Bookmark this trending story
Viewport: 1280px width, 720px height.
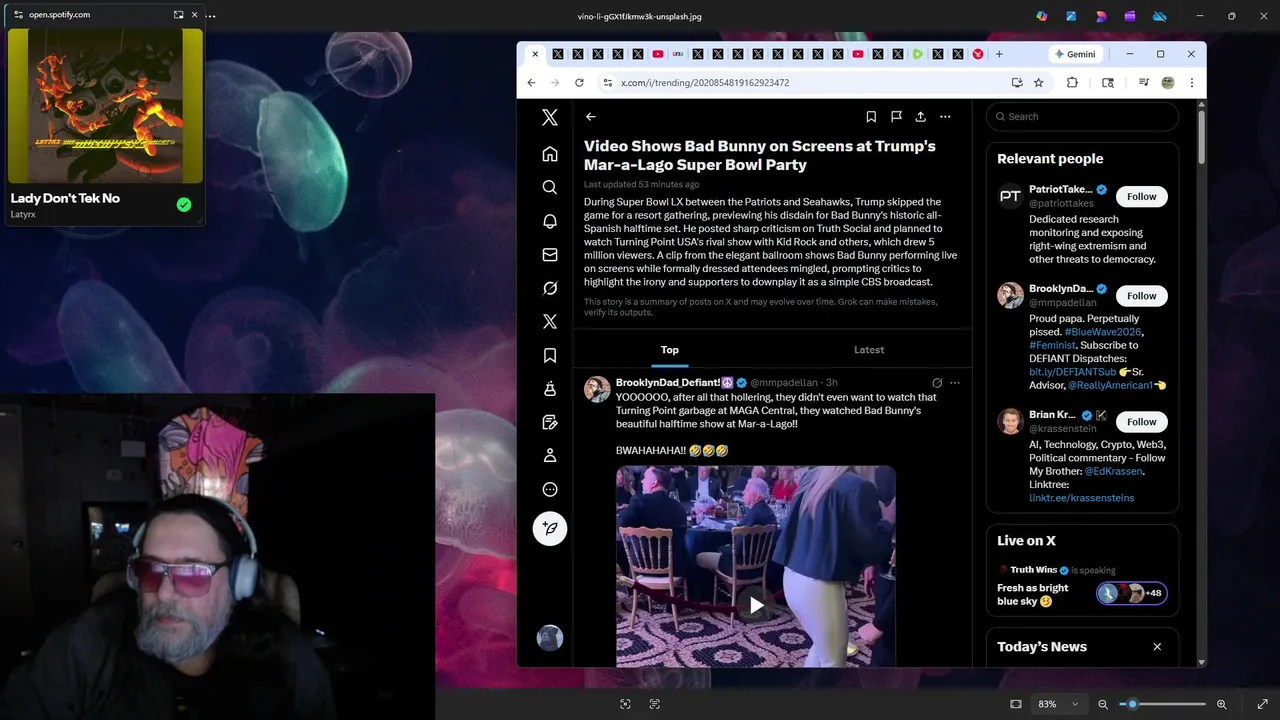[871, 117]
